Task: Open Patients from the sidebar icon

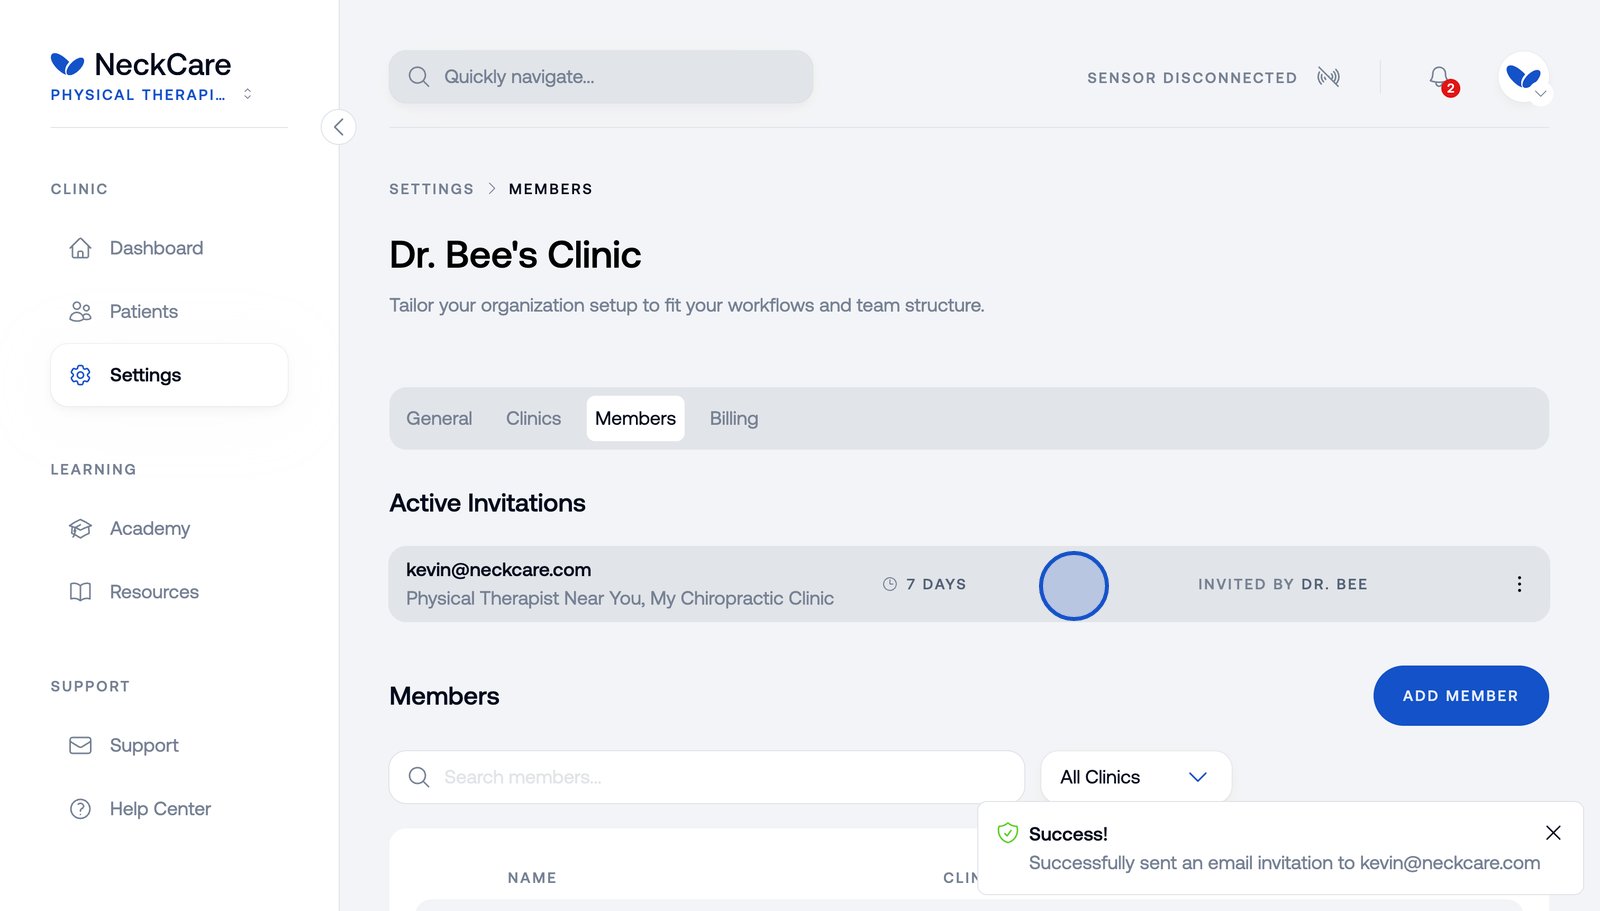Action: 80,311
